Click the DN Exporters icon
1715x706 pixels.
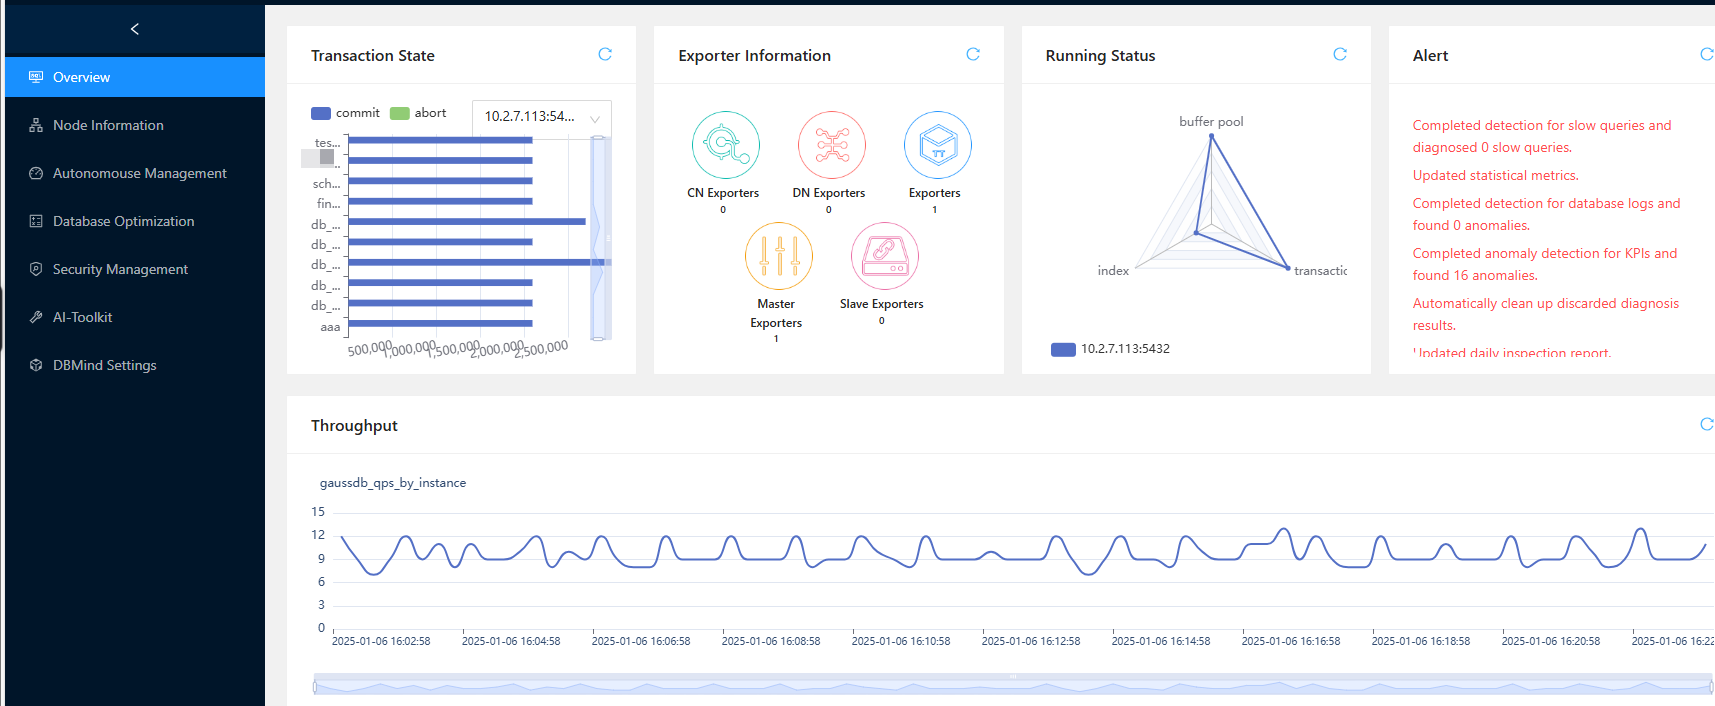pyautogui.click(x=831, y=145)
